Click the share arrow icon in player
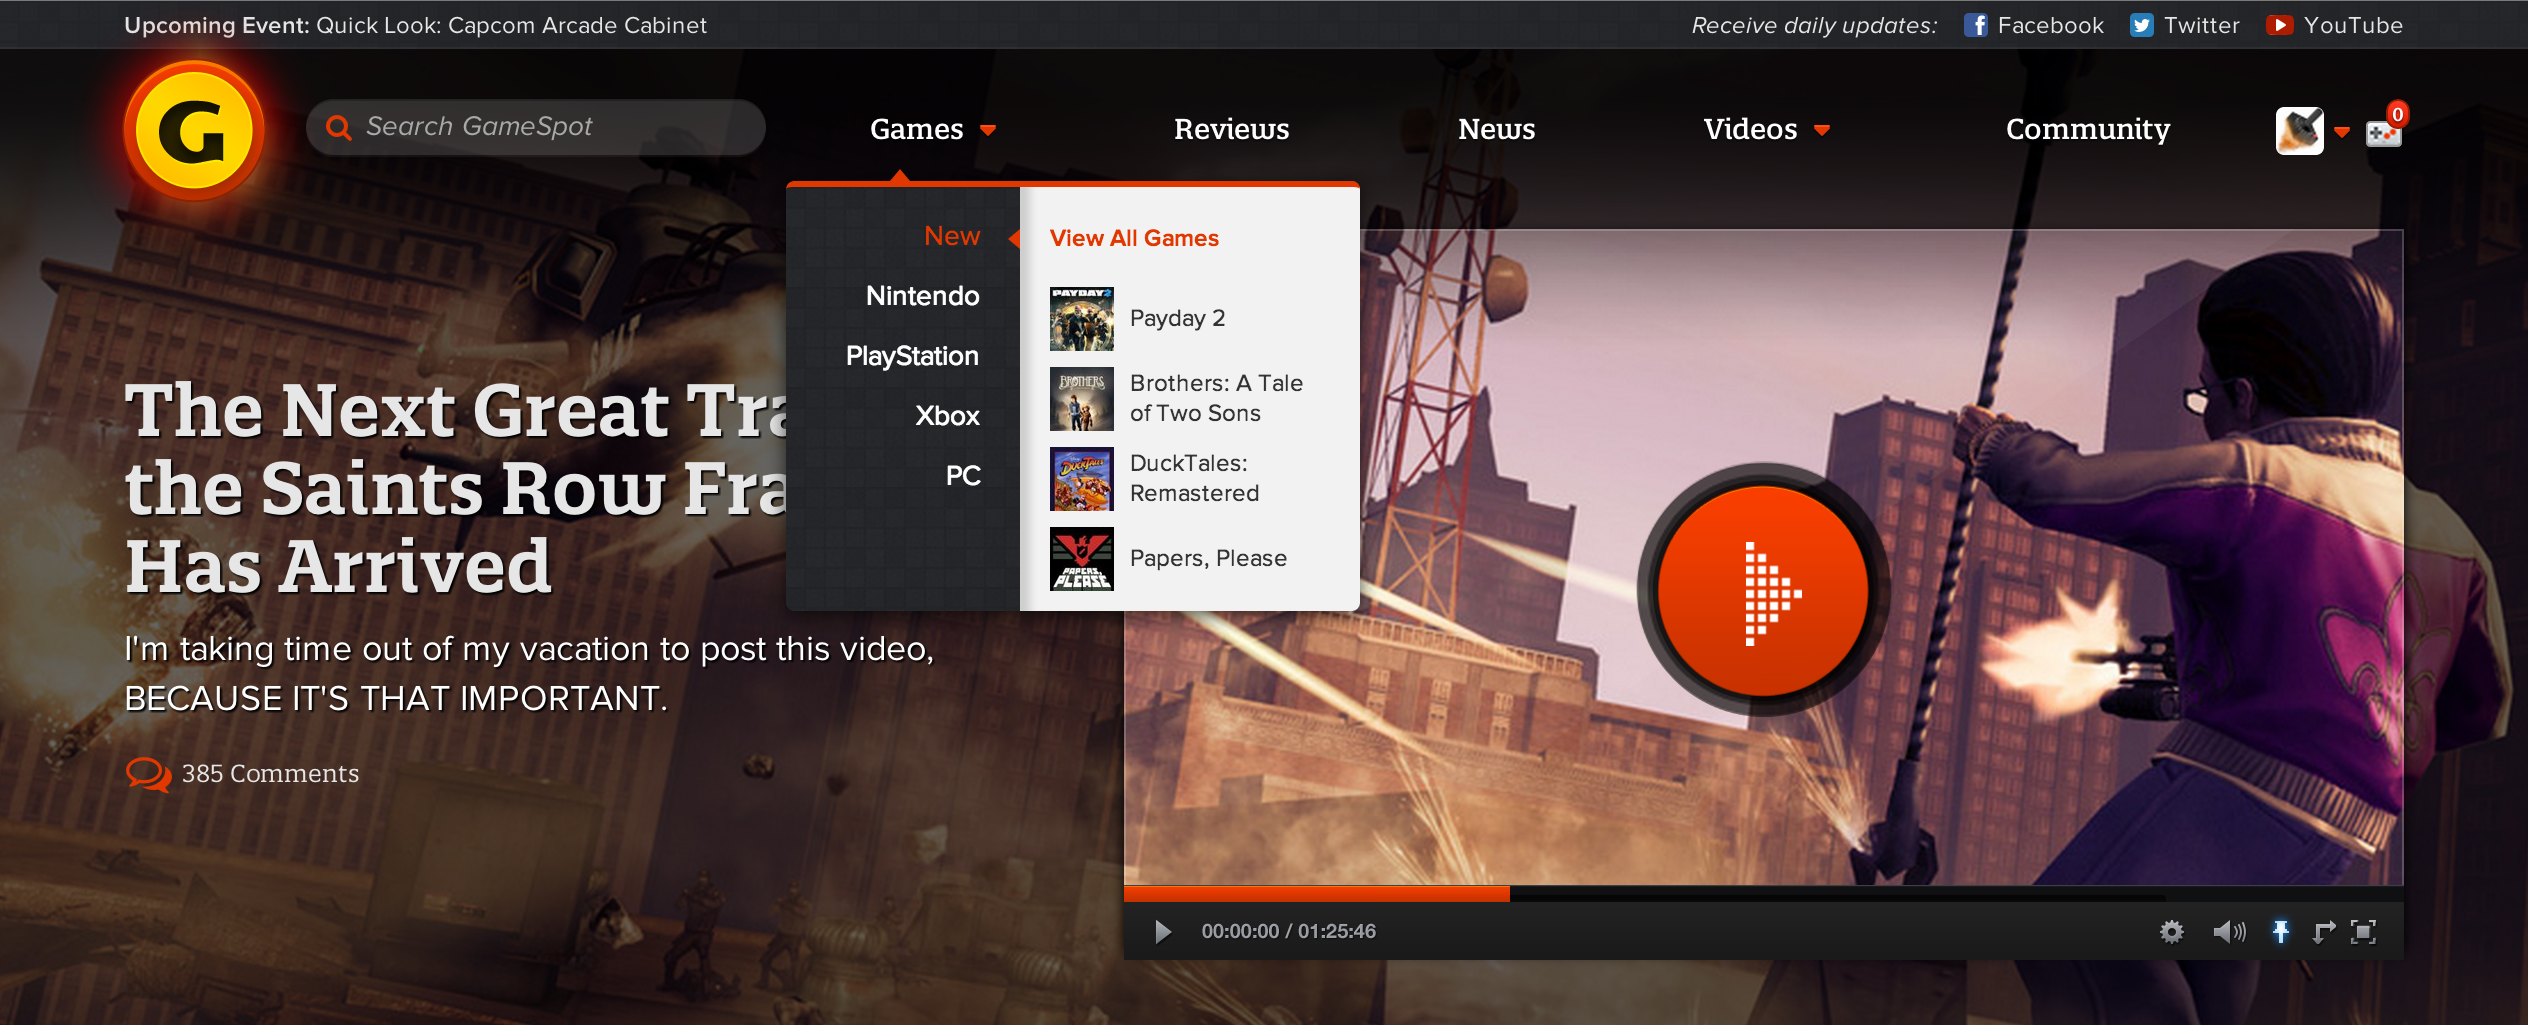Screen dimensions: 2528x1025 [x=2323, y=932]
